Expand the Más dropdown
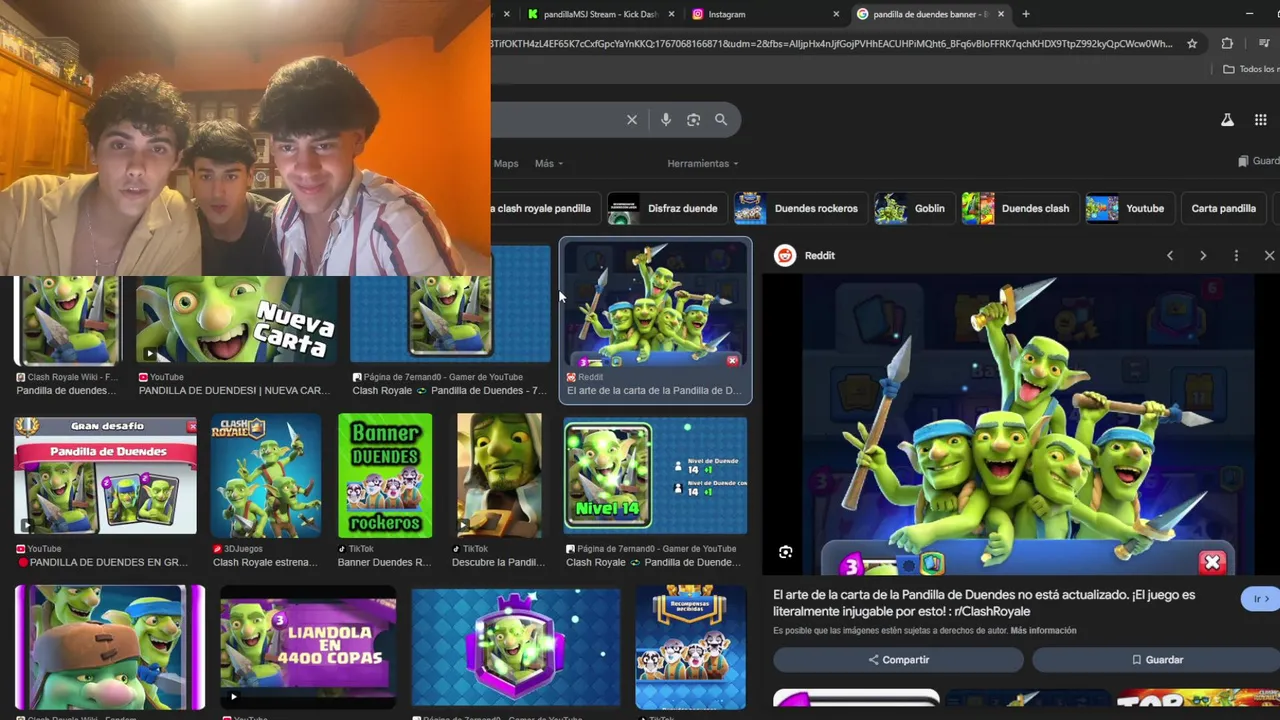The height and width of the screenshot is (720, 1280). [549, 164]
